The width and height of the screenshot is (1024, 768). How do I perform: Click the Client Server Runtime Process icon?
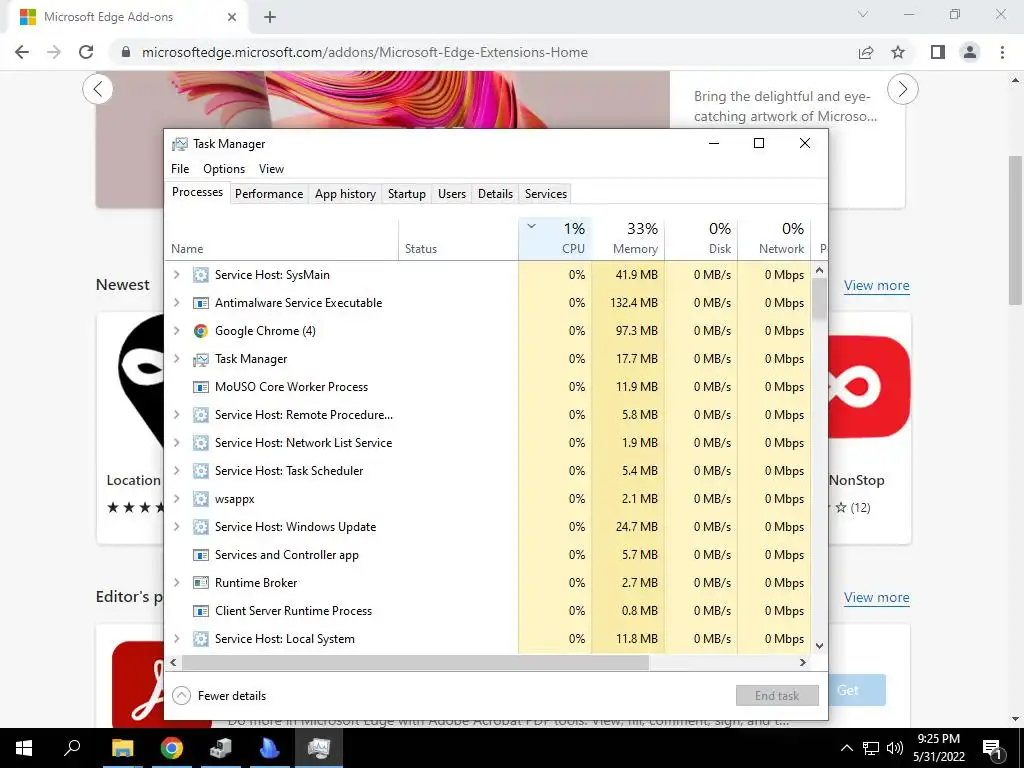coord(200,611)
